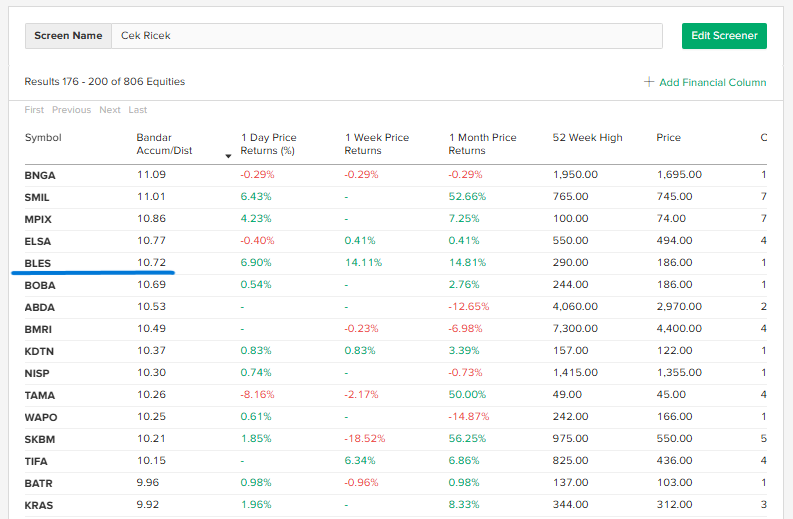Open the BNGA stock symbol
This screenshot has height=519, width=793.
[x=40, y=175]
